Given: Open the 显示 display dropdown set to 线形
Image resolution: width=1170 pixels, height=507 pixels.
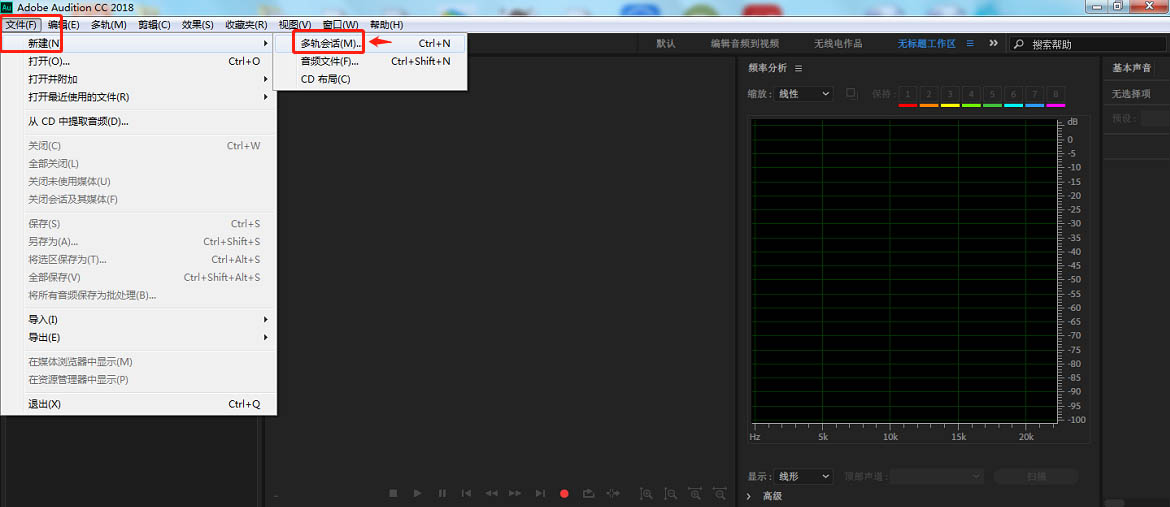Looking at the screenshot, I should click(x=803, y=477).
